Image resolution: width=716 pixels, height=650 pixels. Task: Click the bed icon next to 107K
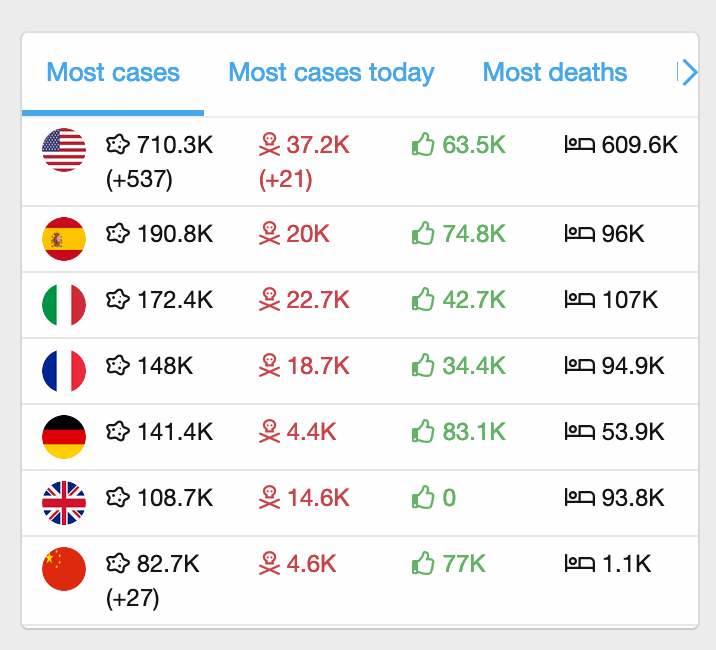point(579,299)
